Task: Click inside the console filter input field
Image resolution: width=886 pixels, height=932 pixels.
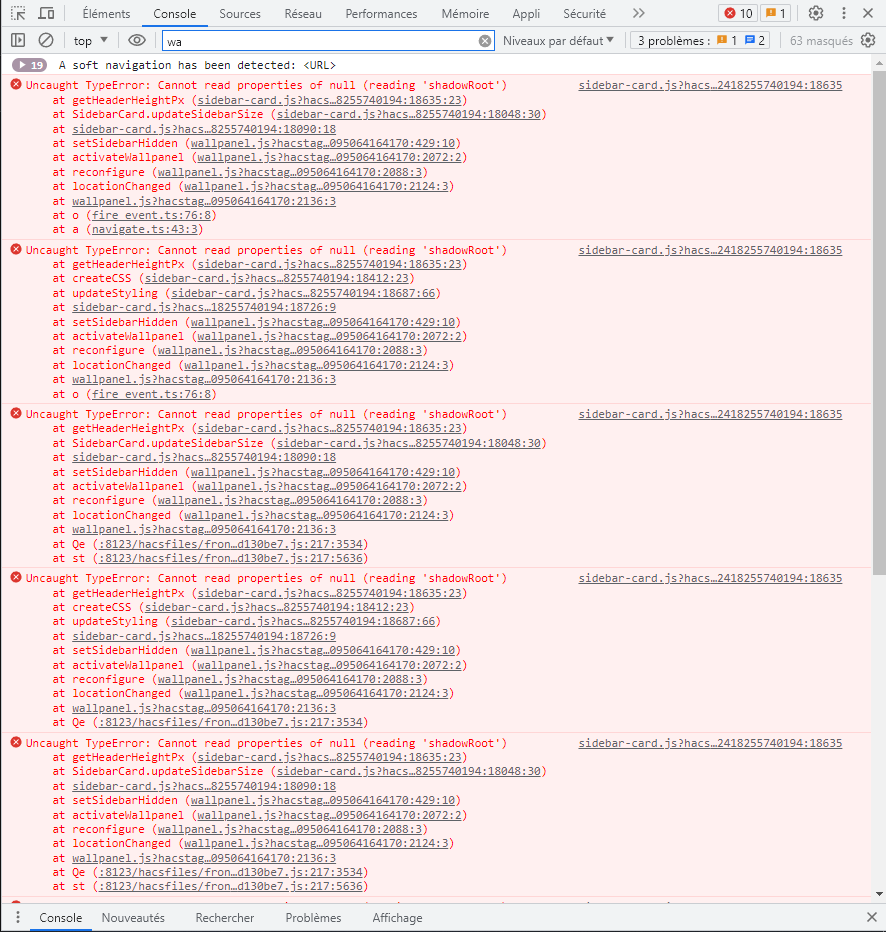Action: [x=300, y=40]
